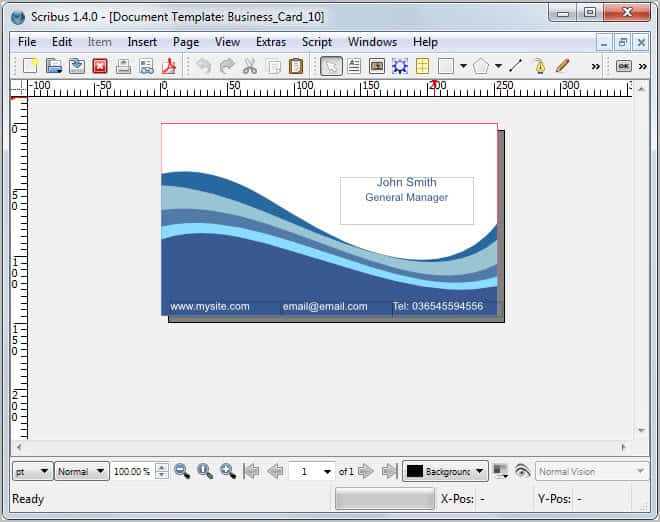Click the Tel: 036545594556 text
The width and height of the screenshot is (660, 522).
(438, 306)
